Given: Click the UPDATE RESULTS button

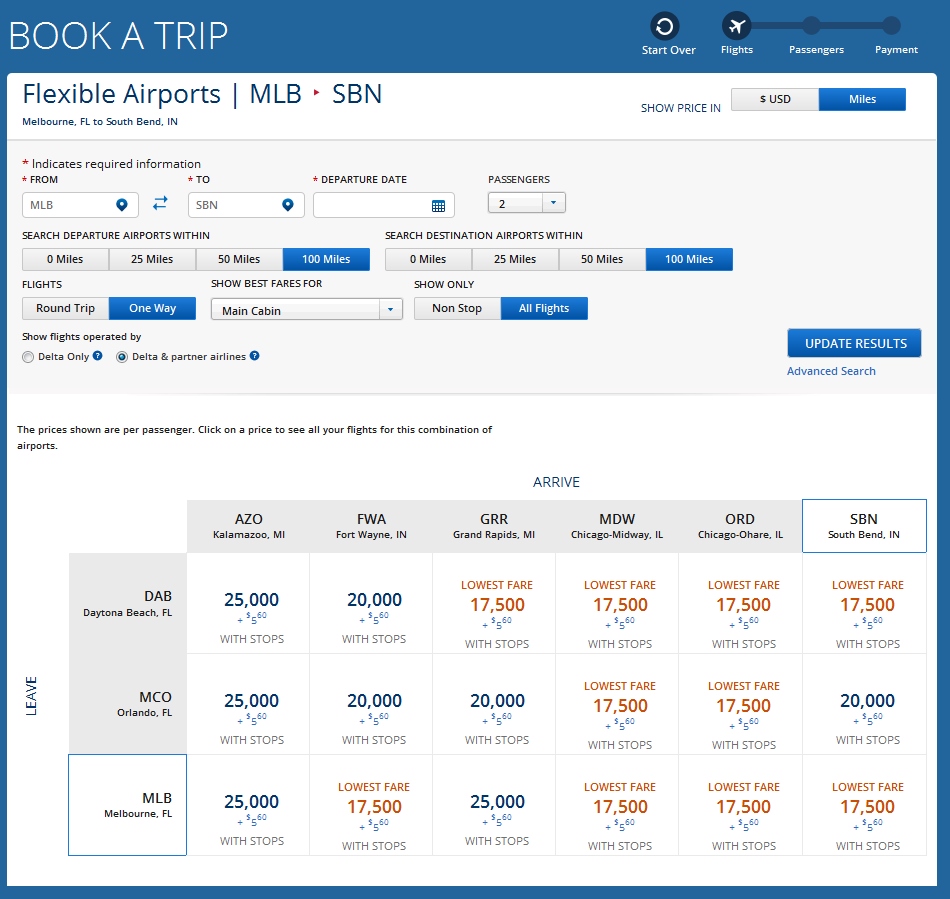Looking at the screenshot, I should (855, 343).
